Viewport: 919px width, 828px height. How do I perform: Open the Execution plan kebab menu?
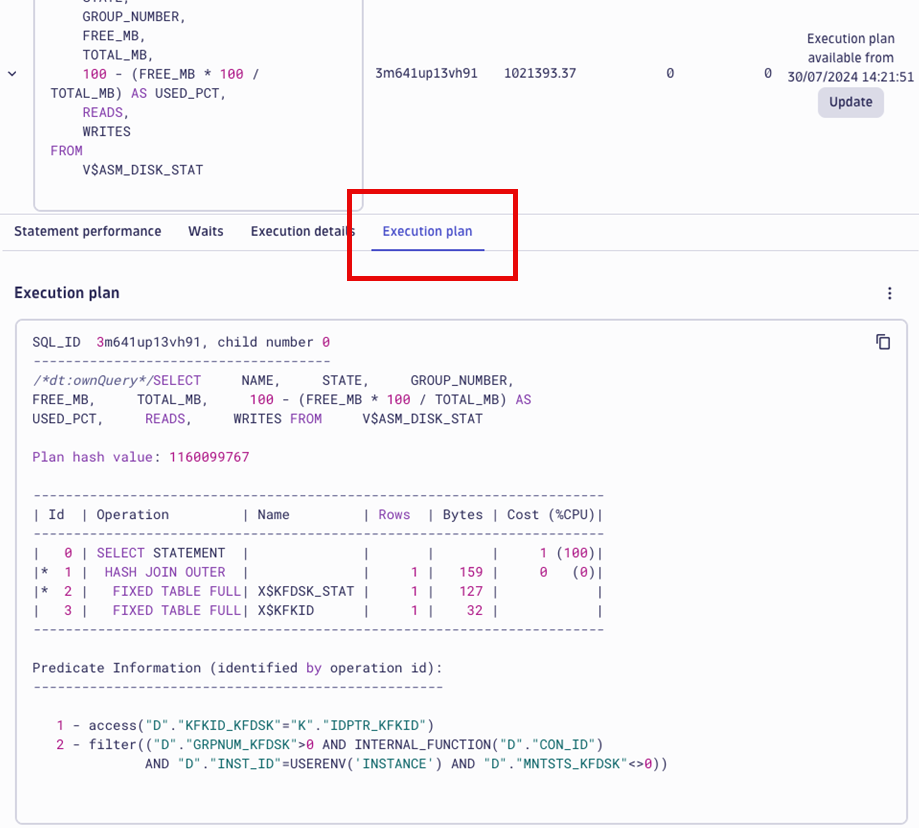coord(890,293)
